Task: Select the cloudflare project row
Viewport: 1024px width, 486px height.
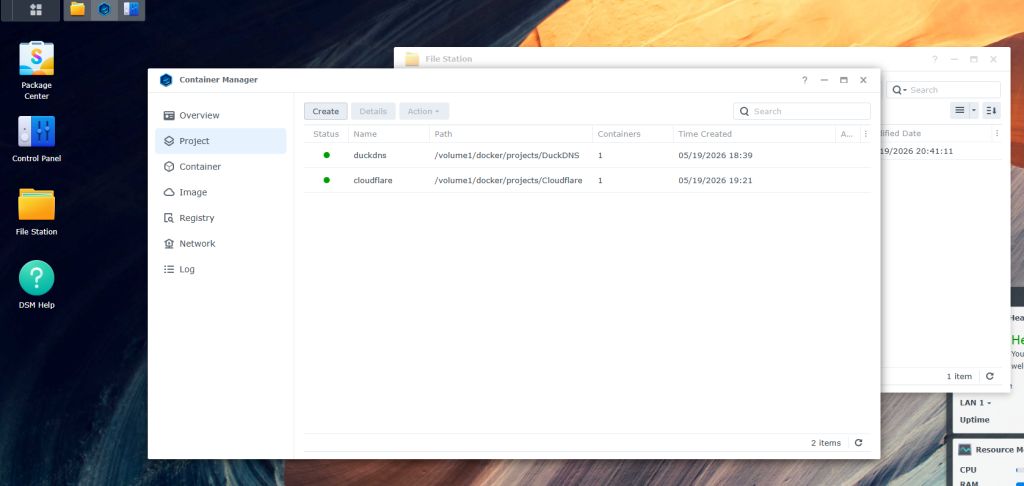Action: click(x=587, y=180)
